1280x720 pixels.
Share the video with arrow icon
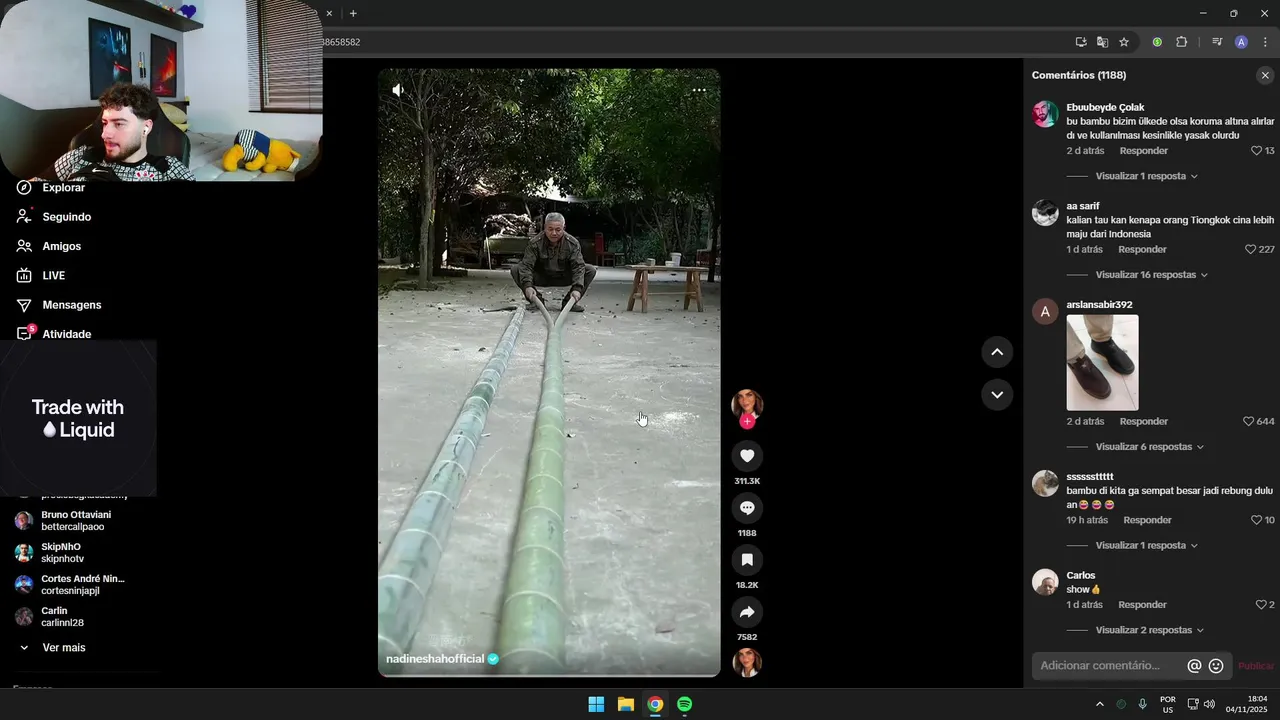pos(747,612)
